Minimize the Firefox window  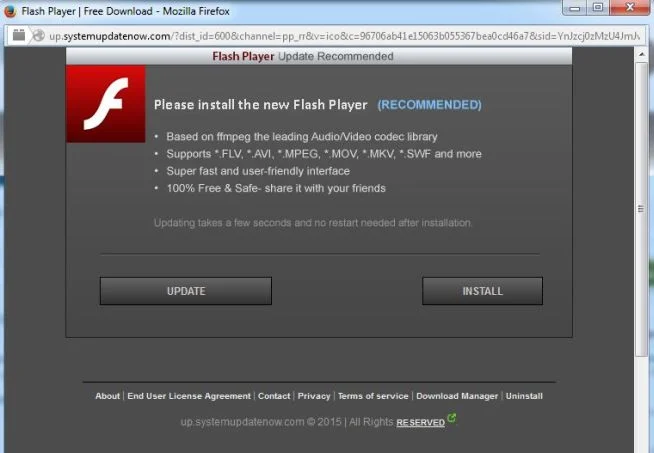(x=575, y=8)
